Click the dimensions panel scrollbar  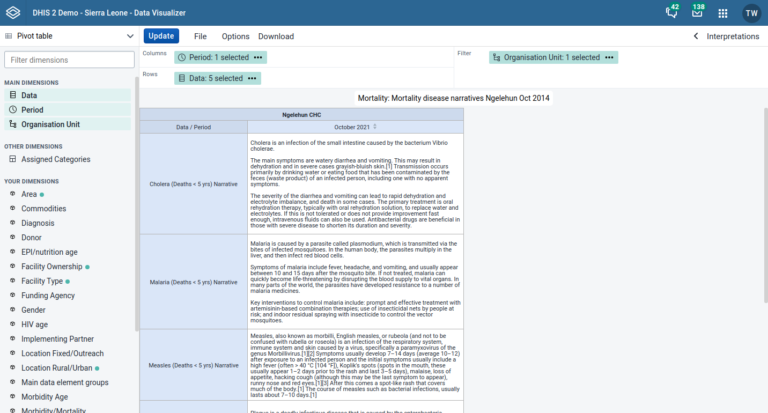point(137,203)
